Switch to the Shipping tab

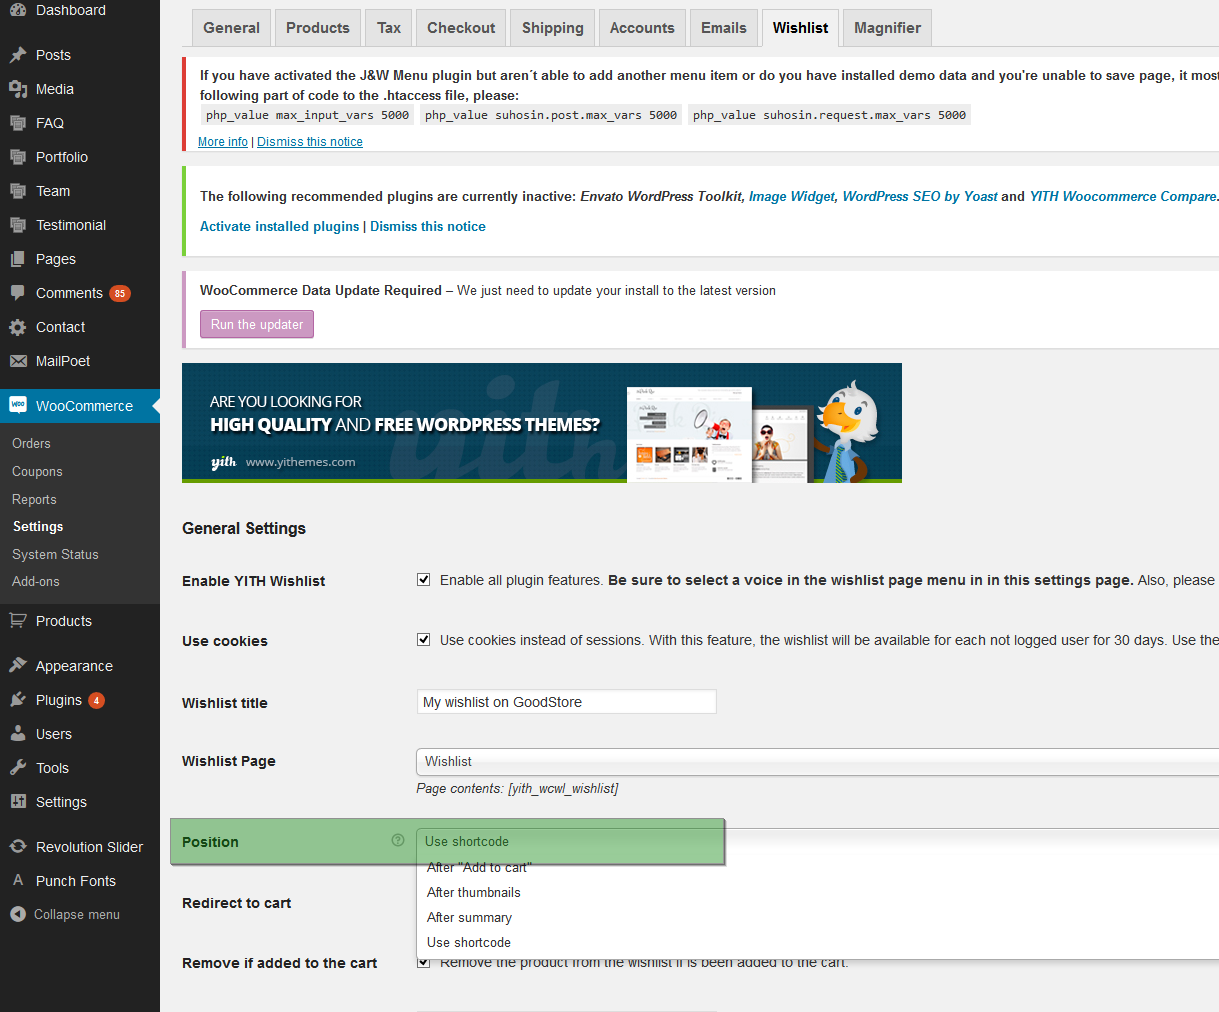pos(552,28)
